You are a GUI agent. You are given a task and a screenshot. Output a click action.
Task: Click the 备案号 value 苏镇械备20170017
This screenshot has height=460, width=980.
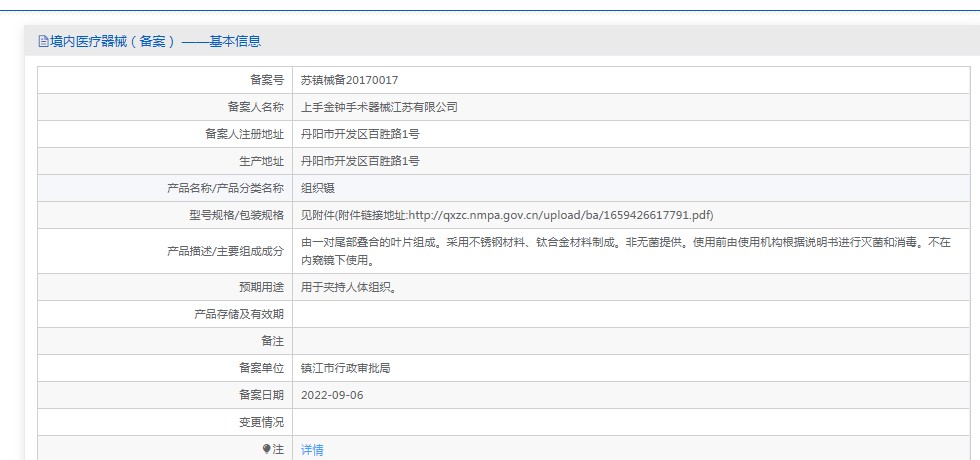349,80
